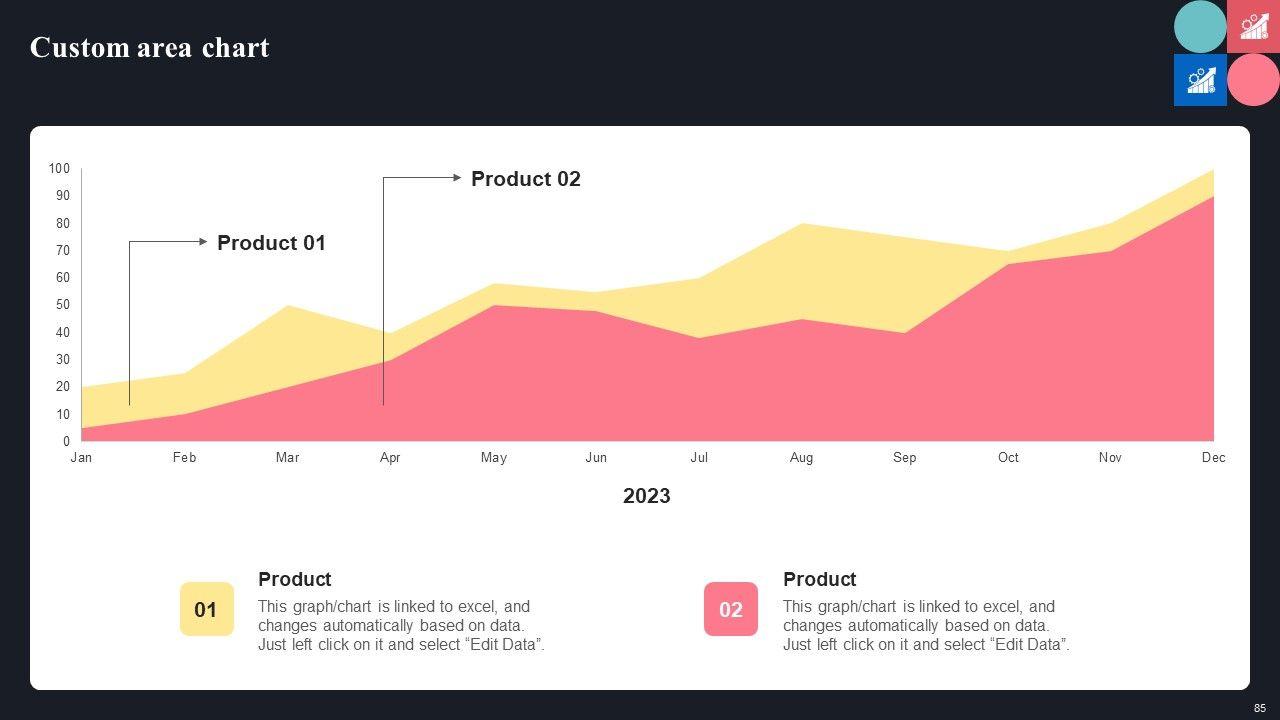This screenshot has width=1280, height=720.
Task: Click the Product 02 callout arrowhead
Action: coord(457,178)
